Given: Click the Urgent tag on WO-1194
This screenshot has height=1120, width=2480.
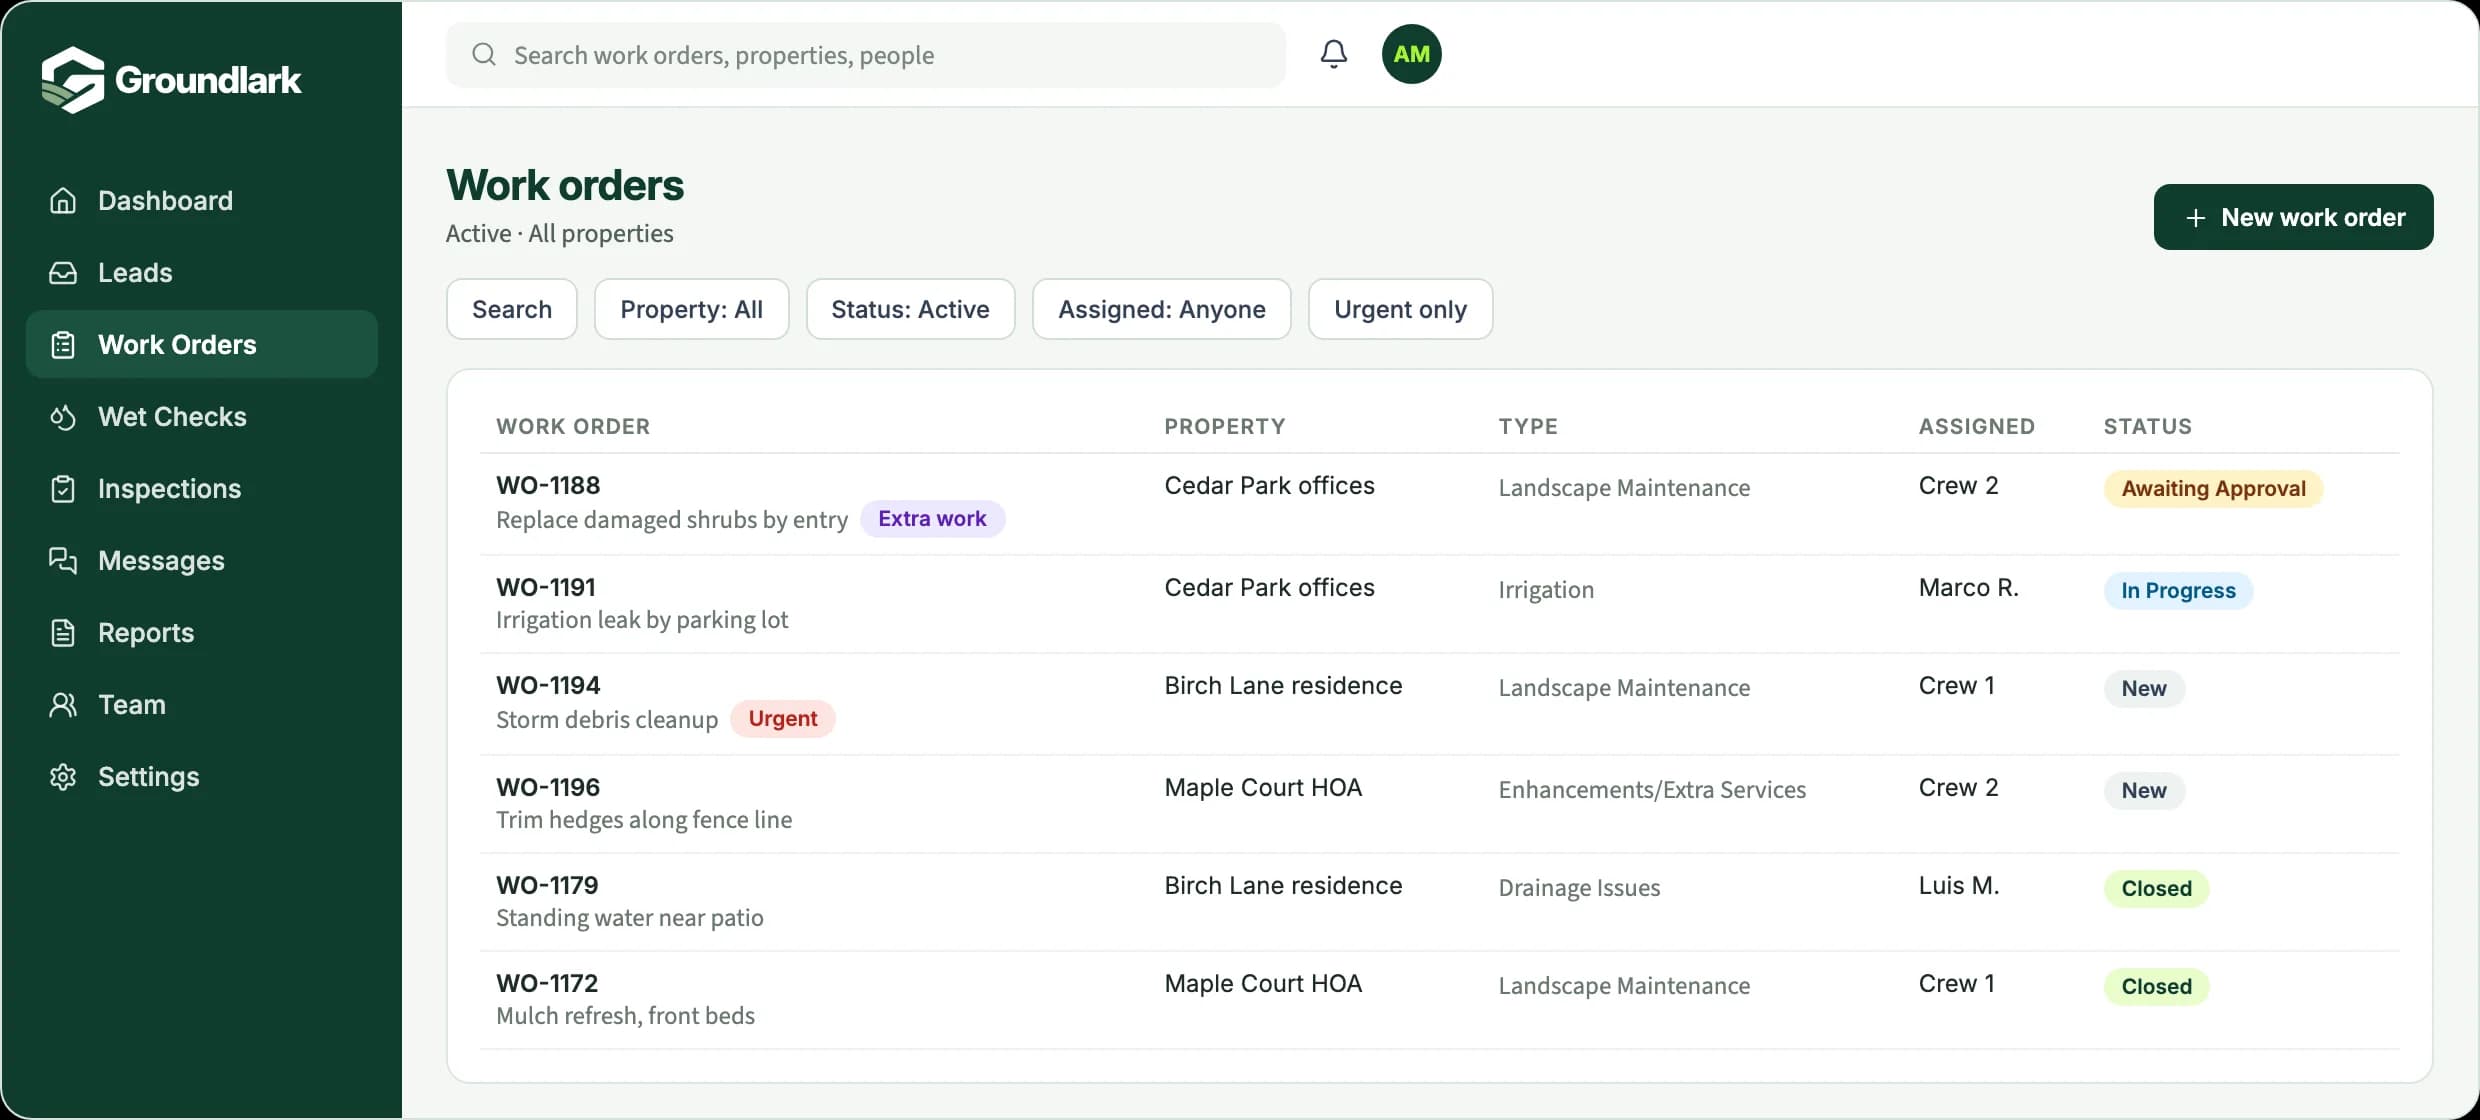Looking at the screenshot, I should pyautogui.click(x=783, y=719).
